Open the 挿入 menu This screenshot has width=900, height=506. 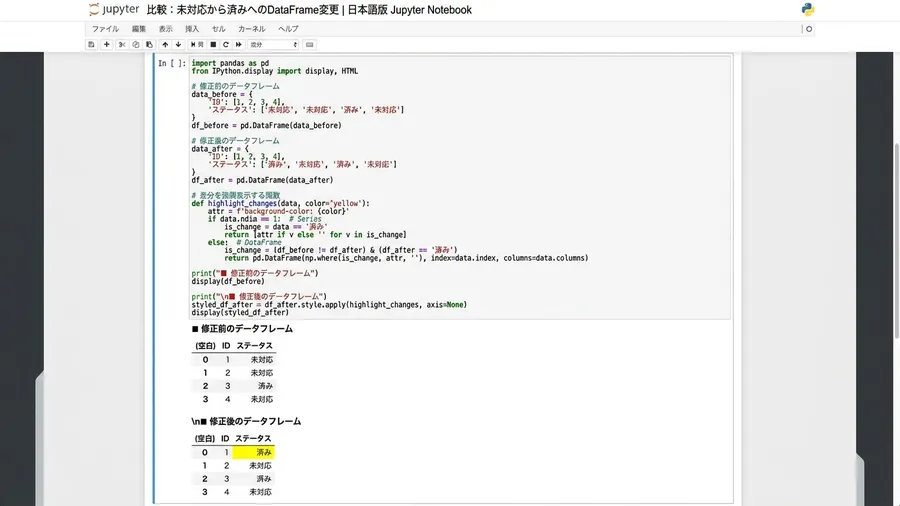pyautogui.click(x=192, y=29)
